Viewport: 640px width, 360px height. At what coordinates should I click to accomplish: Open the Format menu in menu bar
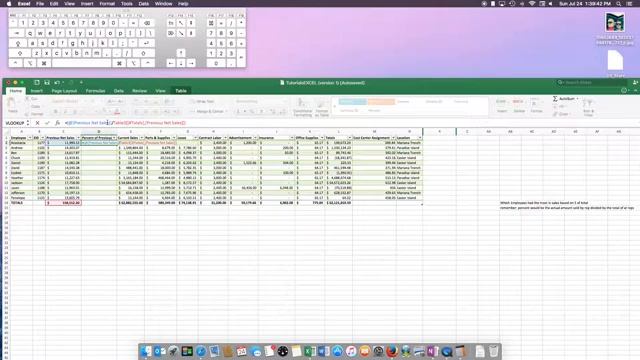(x=107, y=4)
